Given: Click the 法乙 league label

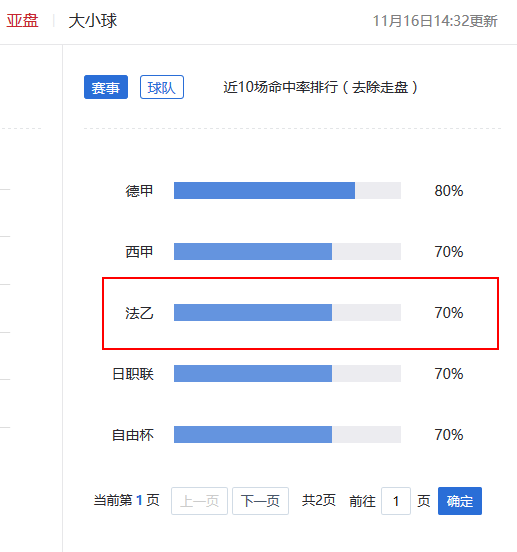Looking at the screenshot, I should pos(139,313).
